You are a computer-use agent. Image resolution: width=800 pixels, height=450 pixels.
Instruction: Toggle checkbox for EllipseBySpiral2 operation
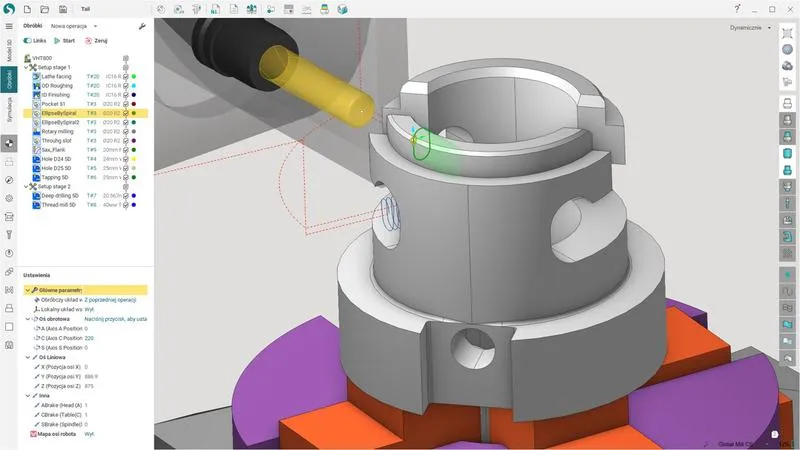click(x=126, y=122)
